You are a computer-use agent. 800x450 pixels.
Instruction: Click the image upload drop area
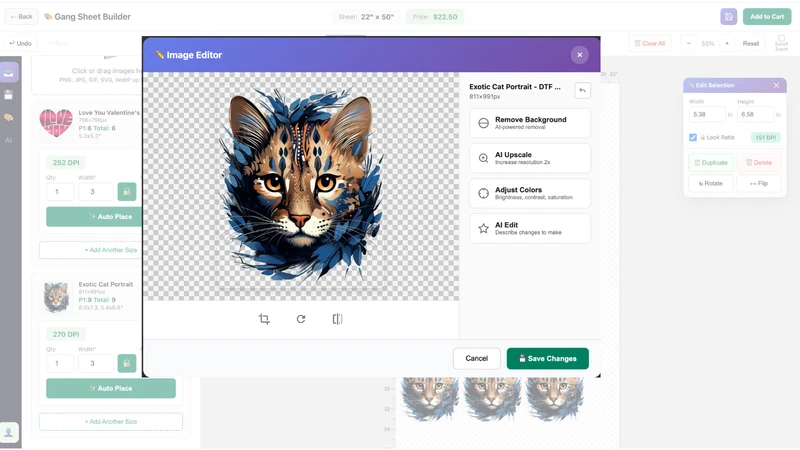(x=87, y=76)
